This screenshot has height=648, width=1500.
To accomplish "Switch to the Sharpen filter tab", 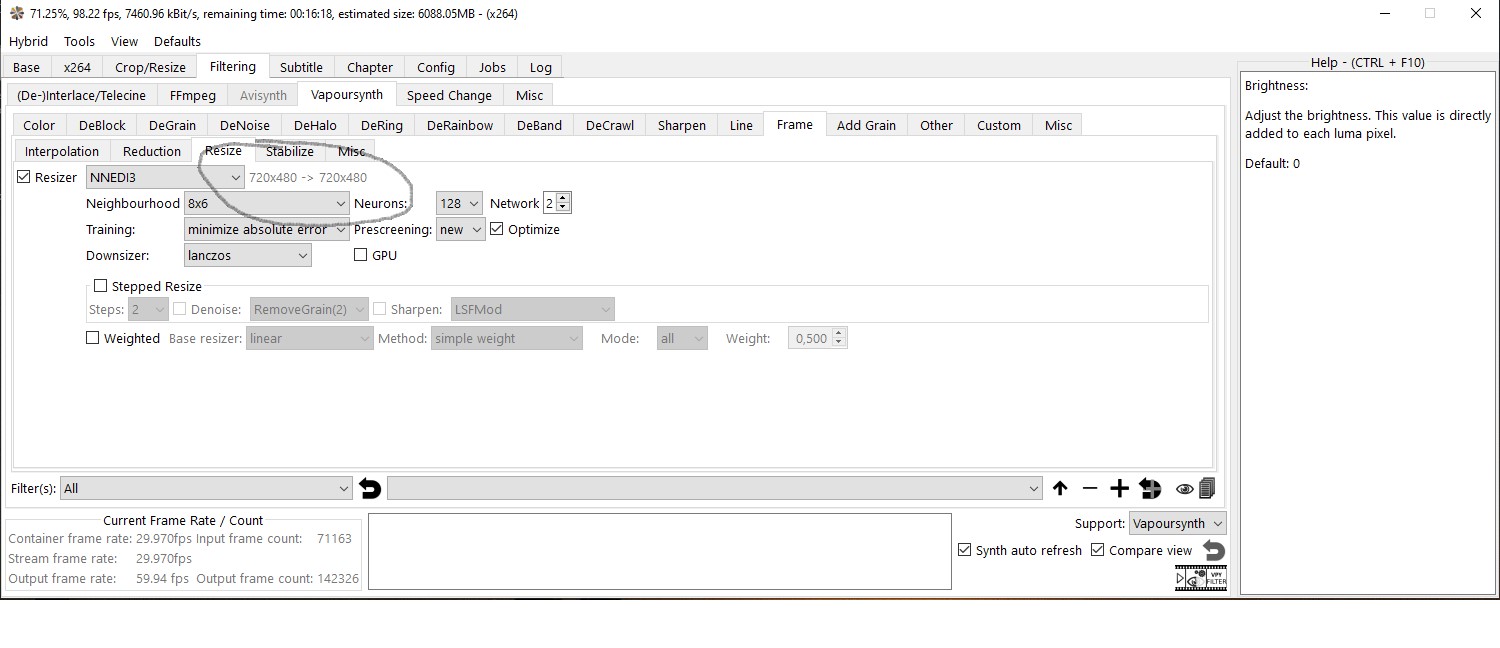I will (682, 125).
